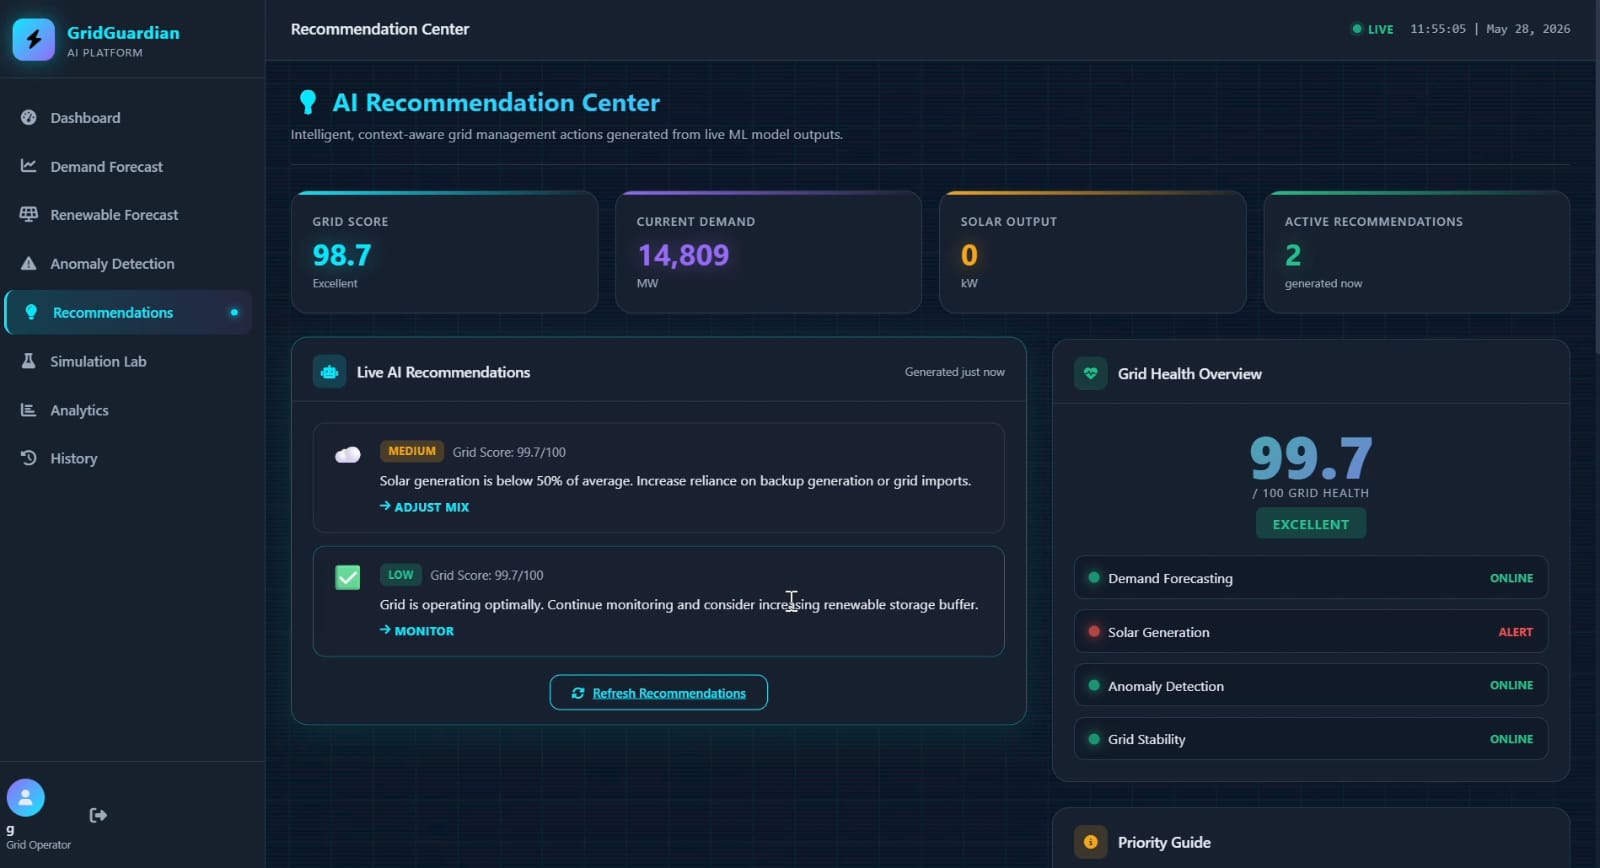1600x868 pixels.
Task: Follow the ADJUST MIX action link
Action: [x=424, y=507]
